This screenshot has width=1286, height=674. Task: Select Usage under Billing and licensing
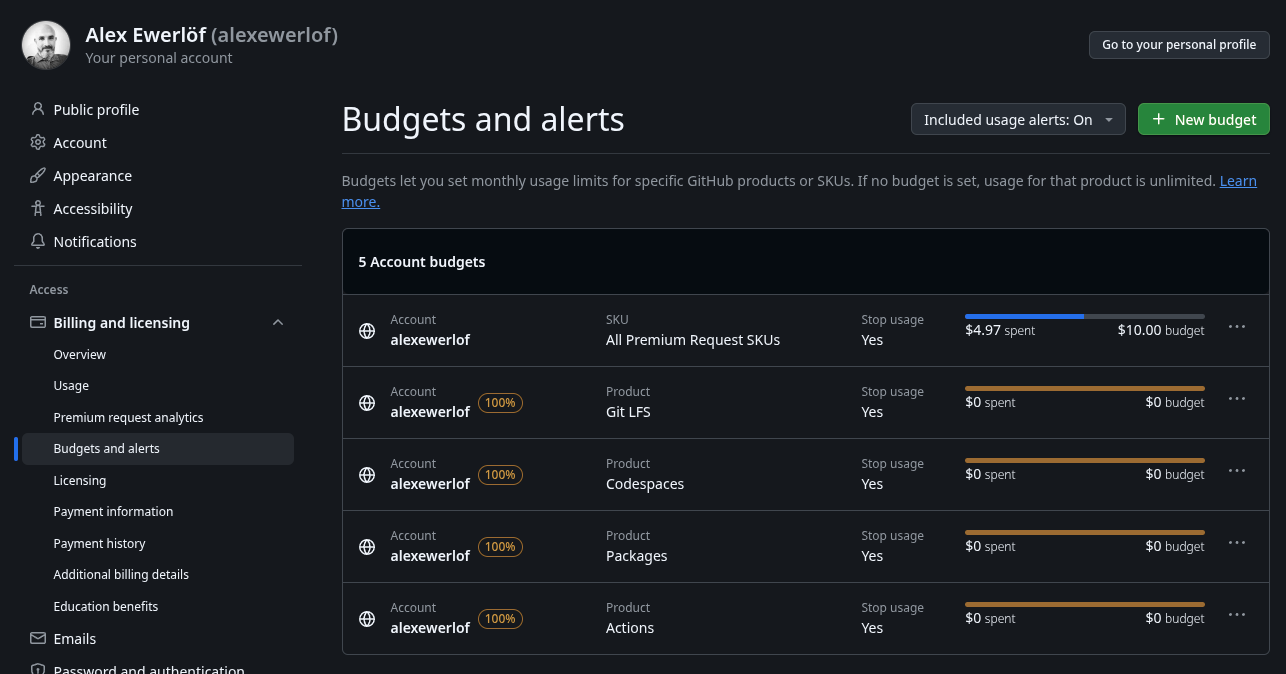click(71, 385)
